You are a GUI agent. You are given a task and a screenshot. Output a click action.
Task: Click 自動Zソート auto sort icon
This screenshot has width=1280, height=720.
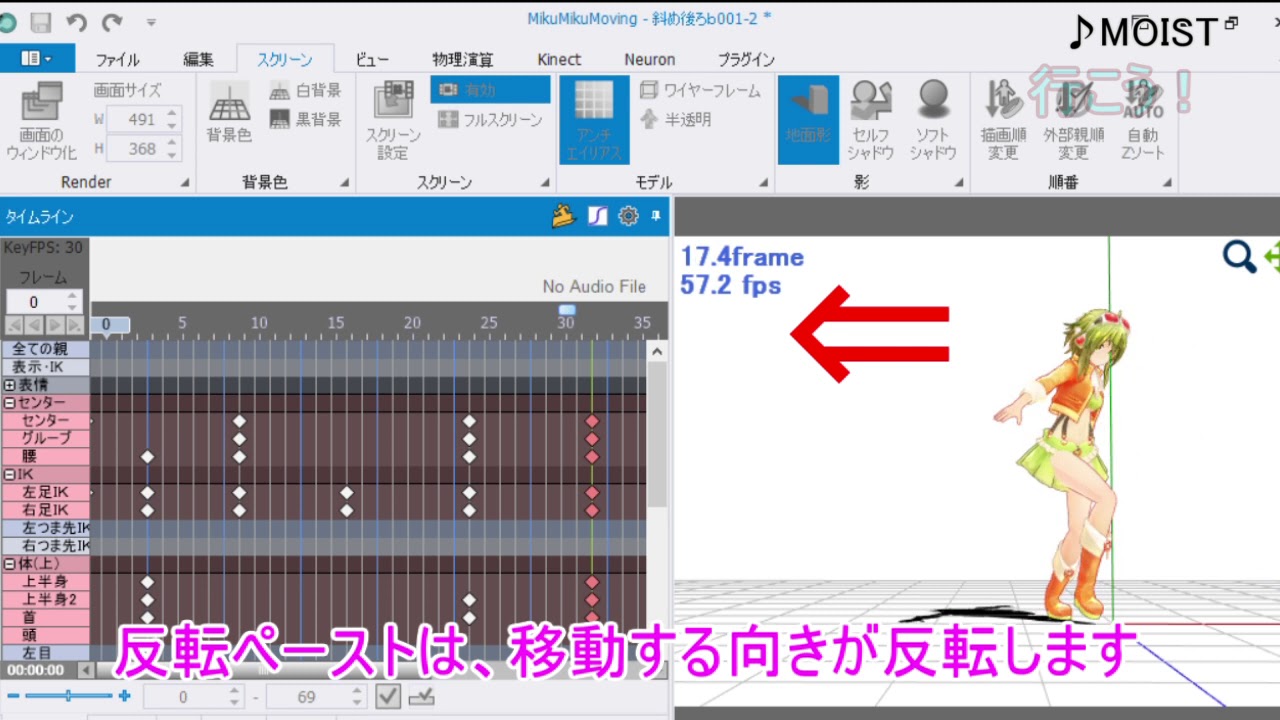[x=1143, y=121]
